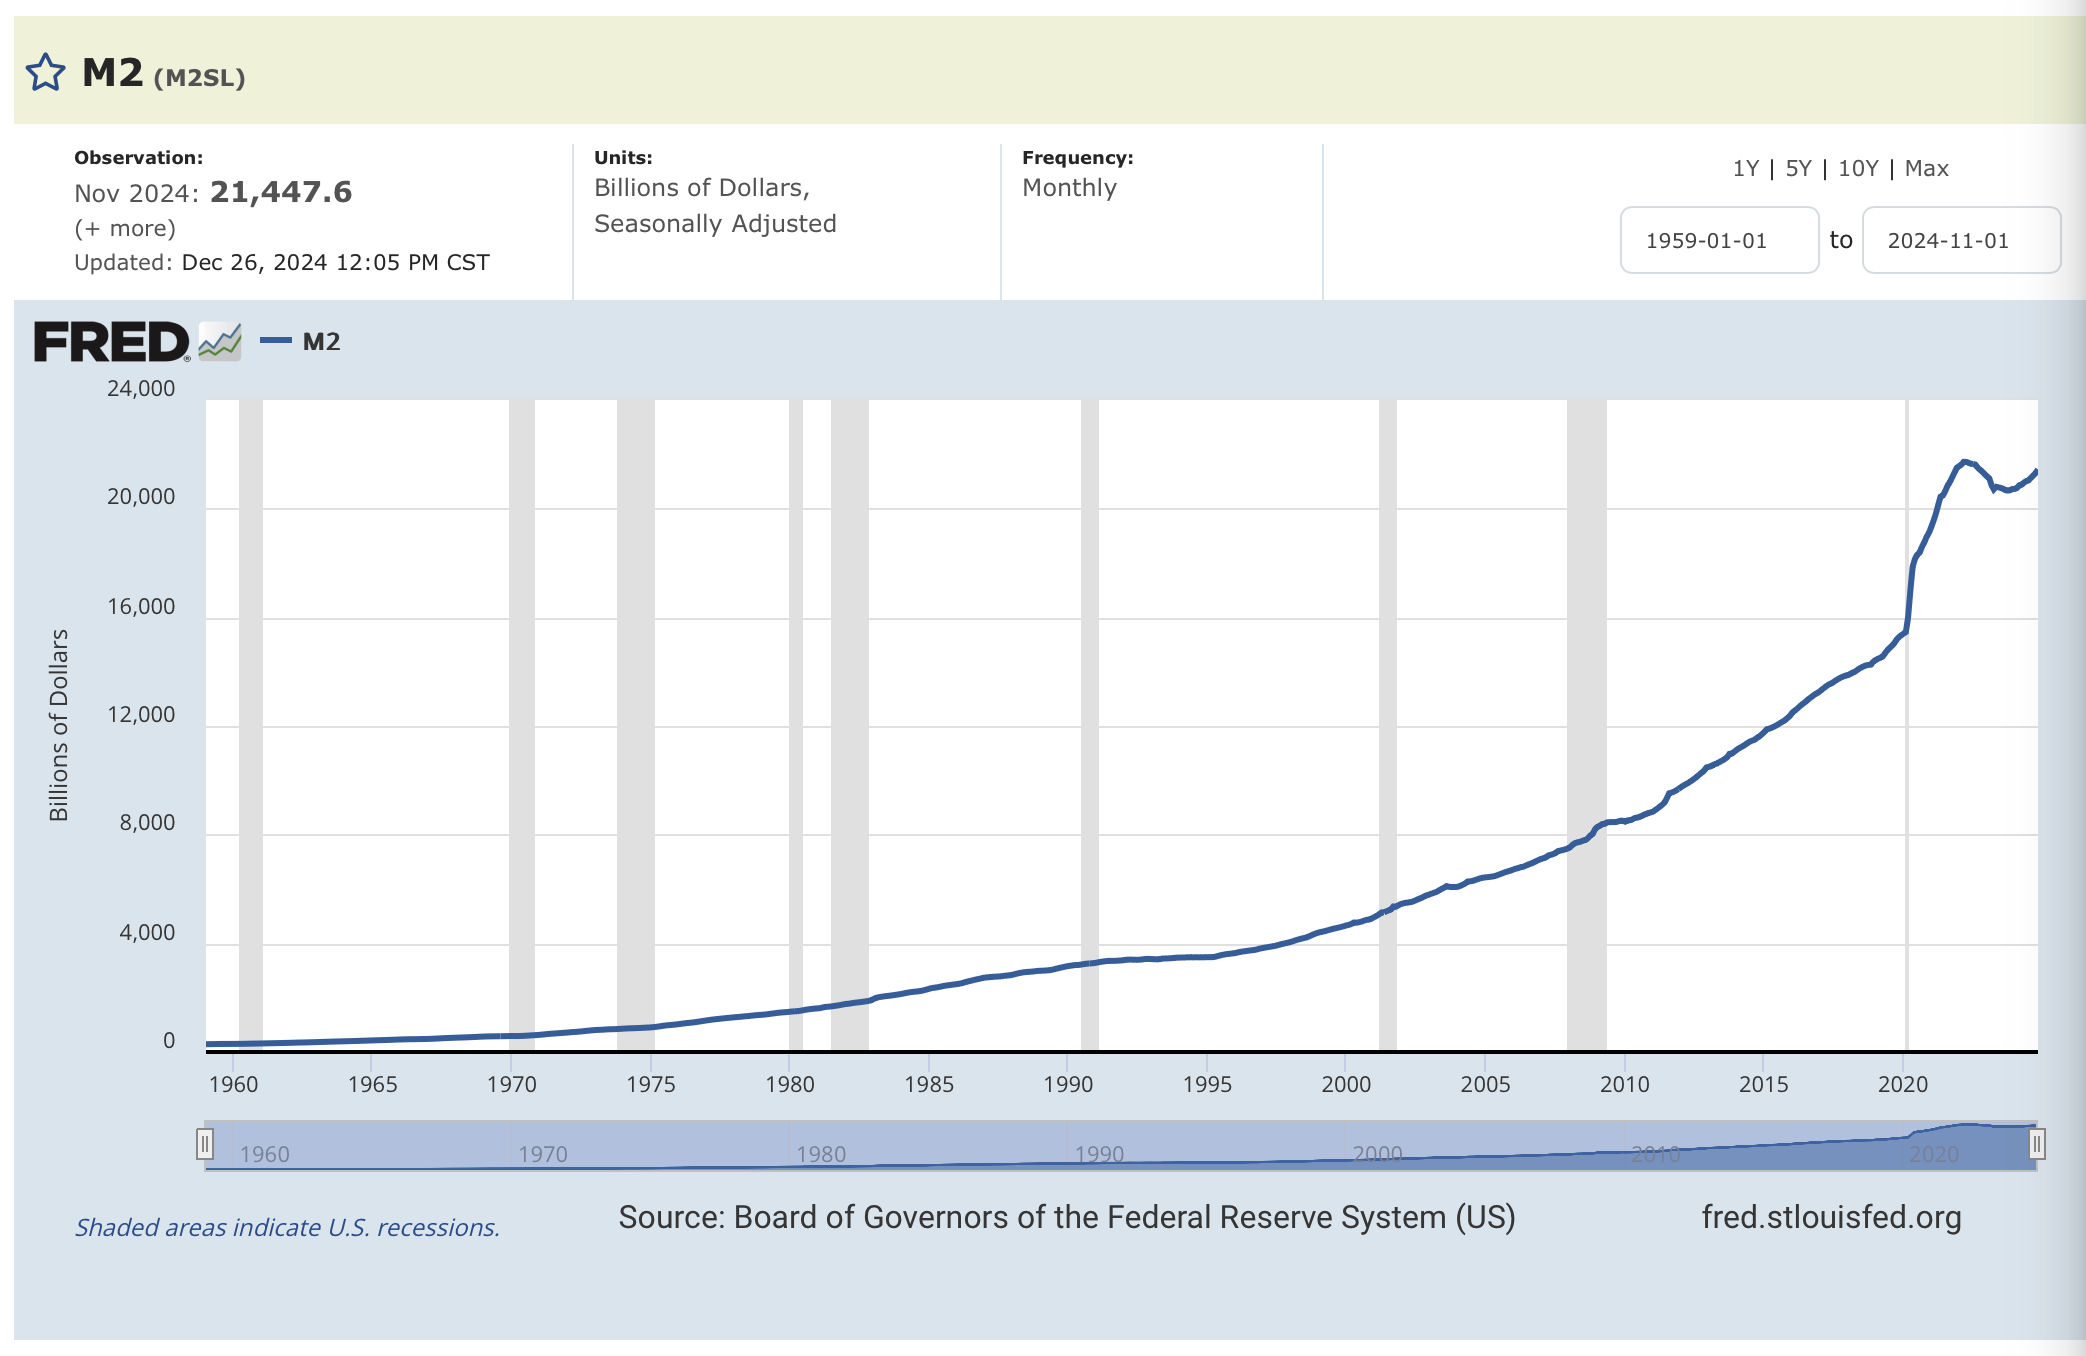The height and width of the screenshot is (1356, 2086).
Task: Click the small line chart icon next to FRED
Action: tap(220, 342)
